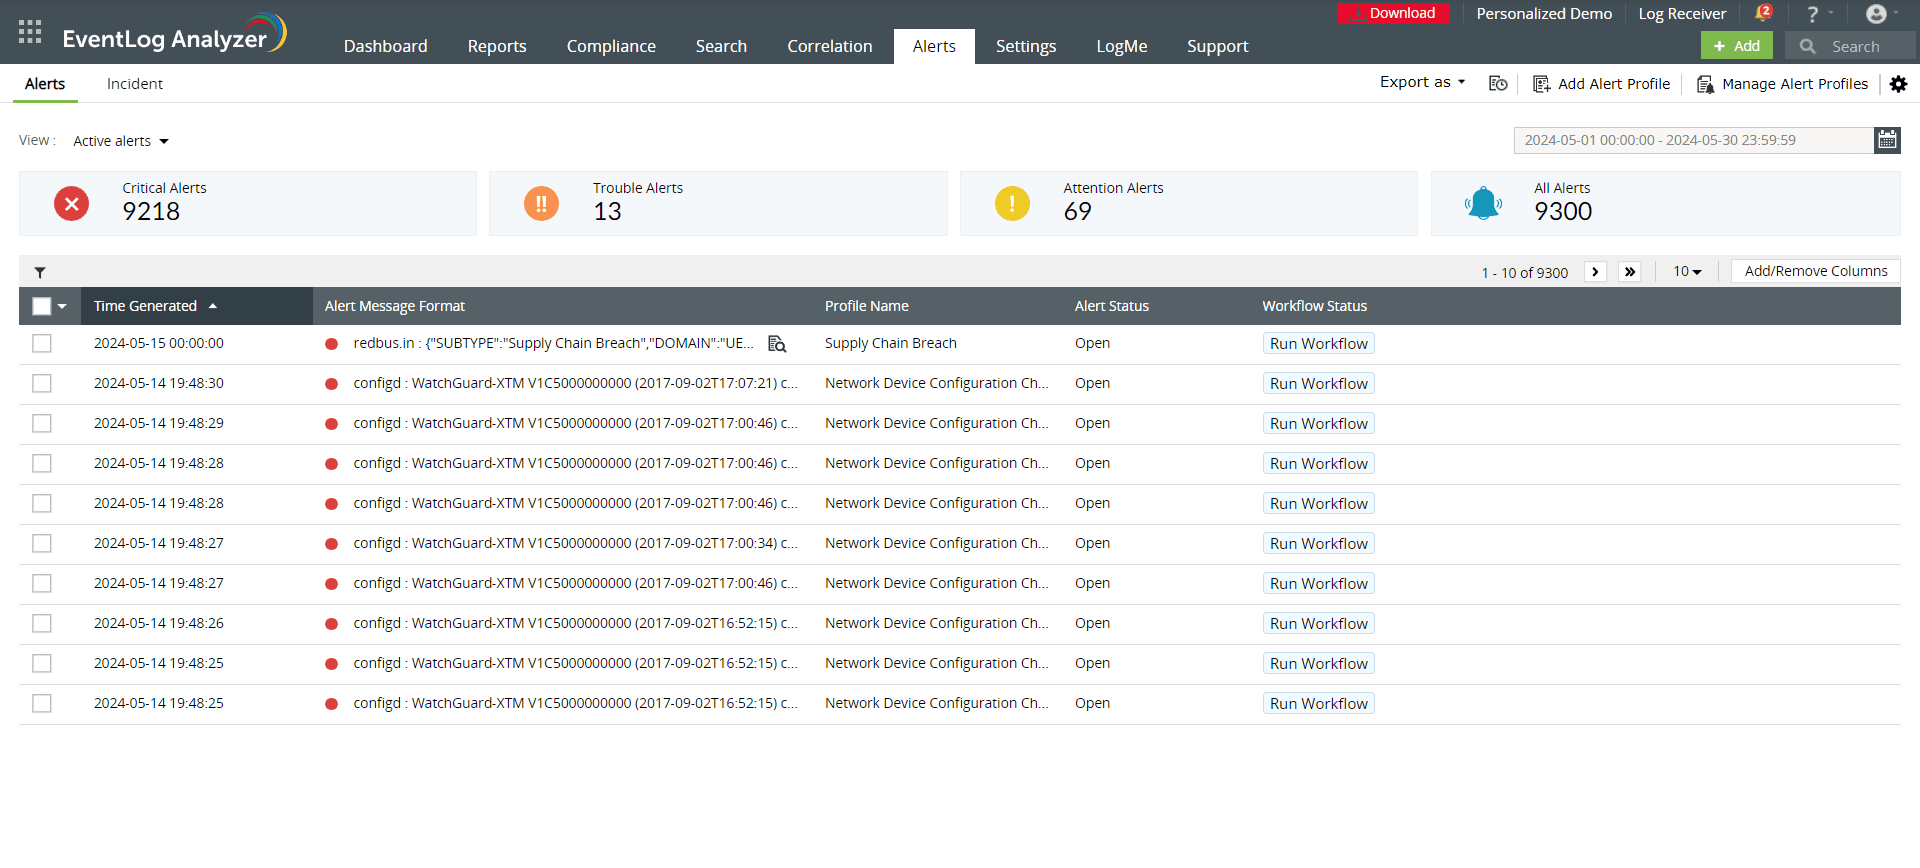Screen dimensions: 1920x868
Task: Open Personalized Demo link
Action: [1544, 14]
